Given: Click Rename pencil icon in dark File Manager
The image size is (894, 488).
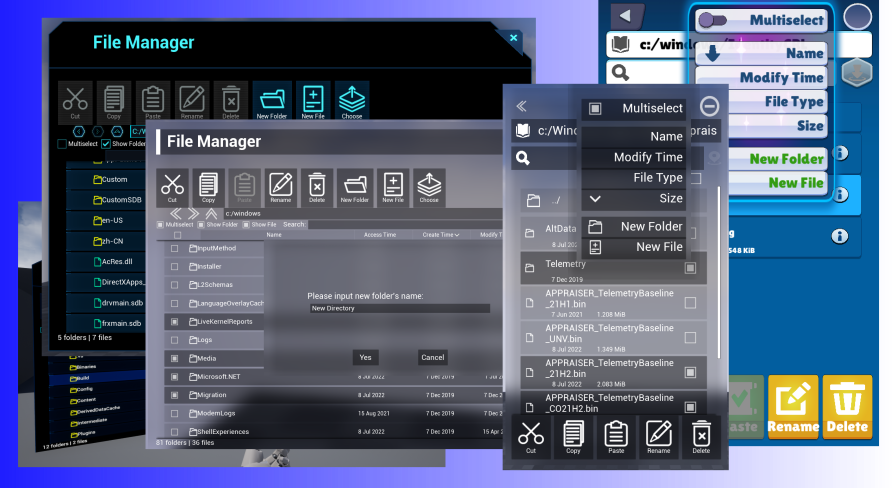Looking at the screenshot, I should pyautogui.click(x=192, y=101).
